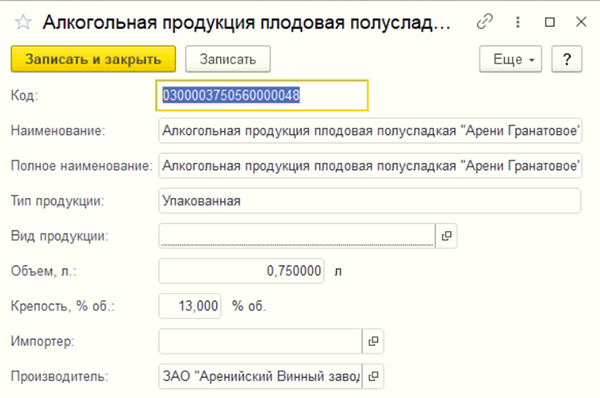Click the 'Полное наименование:' label
Screen dimensions: 600x398
(x=82, y=166)
